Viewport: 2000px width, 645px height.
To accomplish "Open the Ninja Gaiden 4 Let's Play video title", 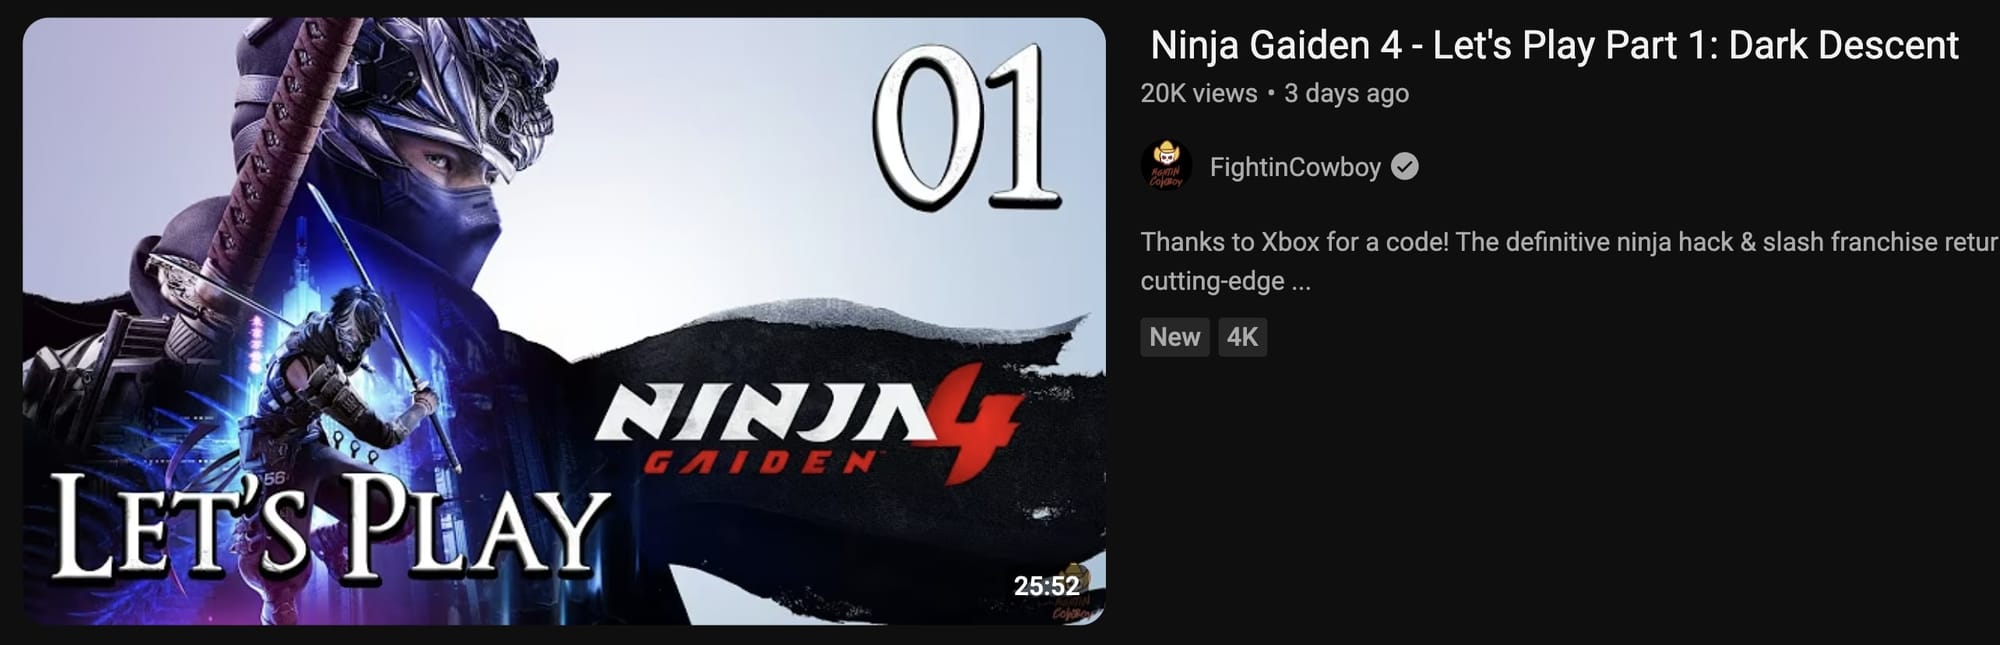I will (x=1554, y=45).
